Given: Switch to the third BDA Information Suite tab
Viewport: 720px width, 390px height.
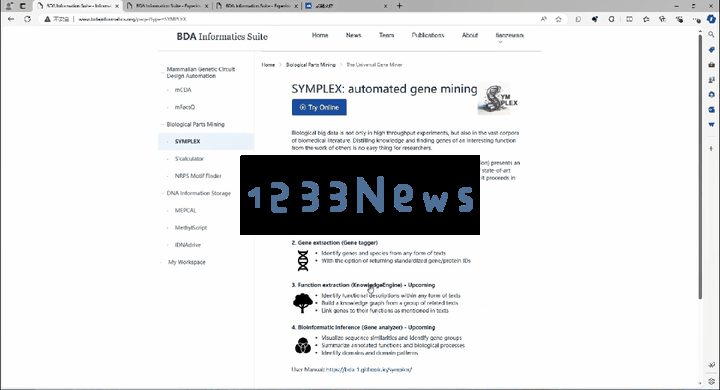Looking at the screenshot, I should pyautogui.click(x=257, y=6).
